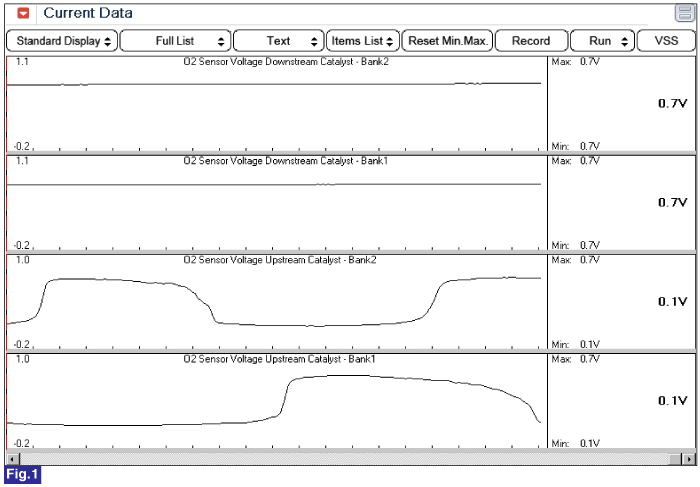The height and width of the screenshot is (487, 700).
Task: Open the Full List dropdown
Action: point(175,41)
